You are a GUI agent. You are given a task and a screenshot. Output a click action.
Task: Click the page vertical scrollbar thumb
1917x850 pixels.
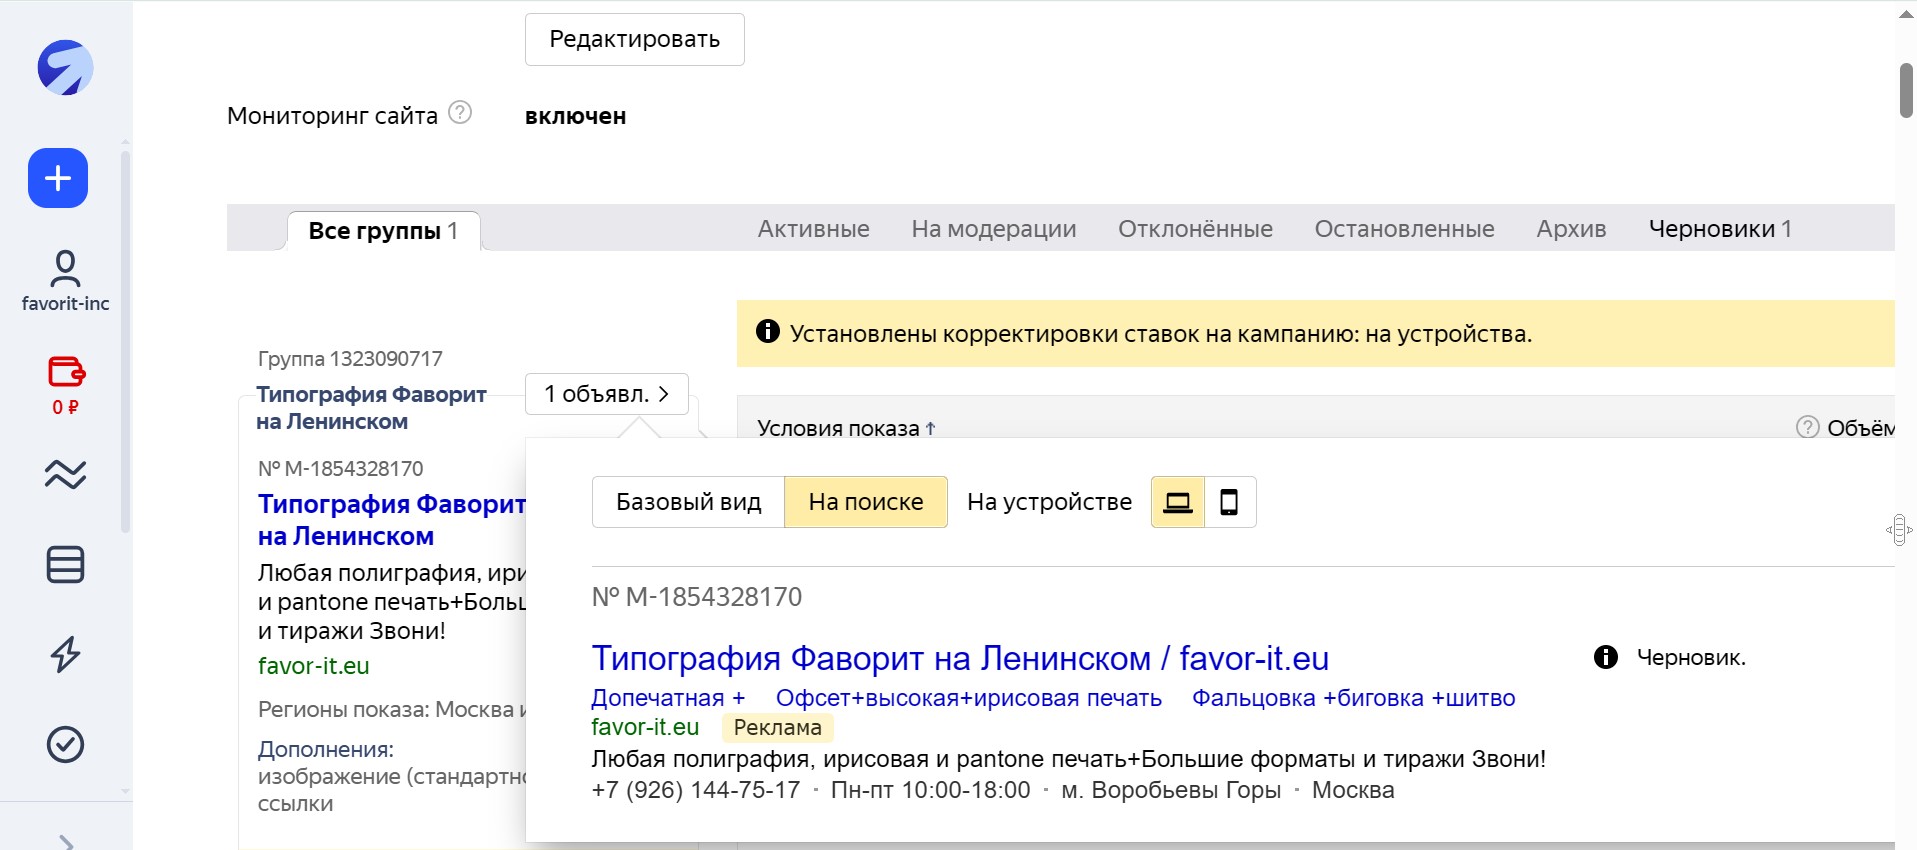1907,90
